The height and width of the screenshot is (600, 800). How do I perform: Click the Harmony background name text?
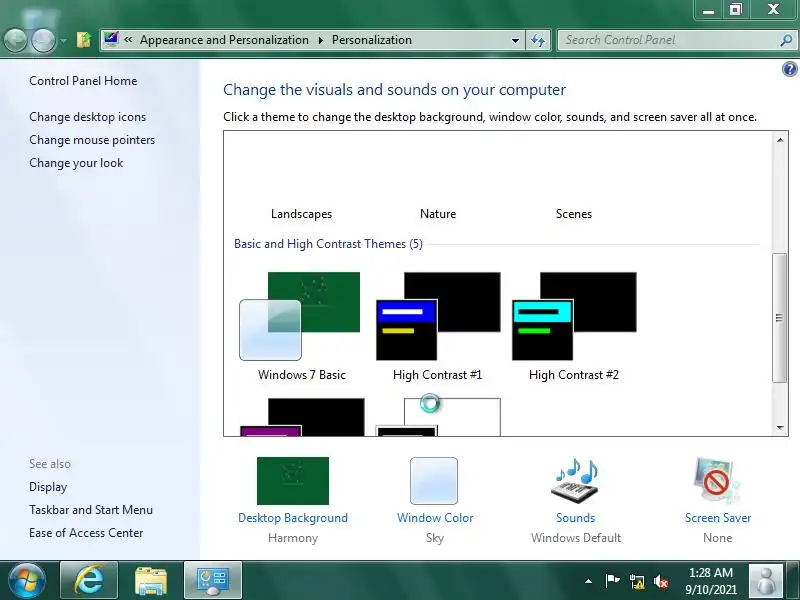[x=293, y=538]
